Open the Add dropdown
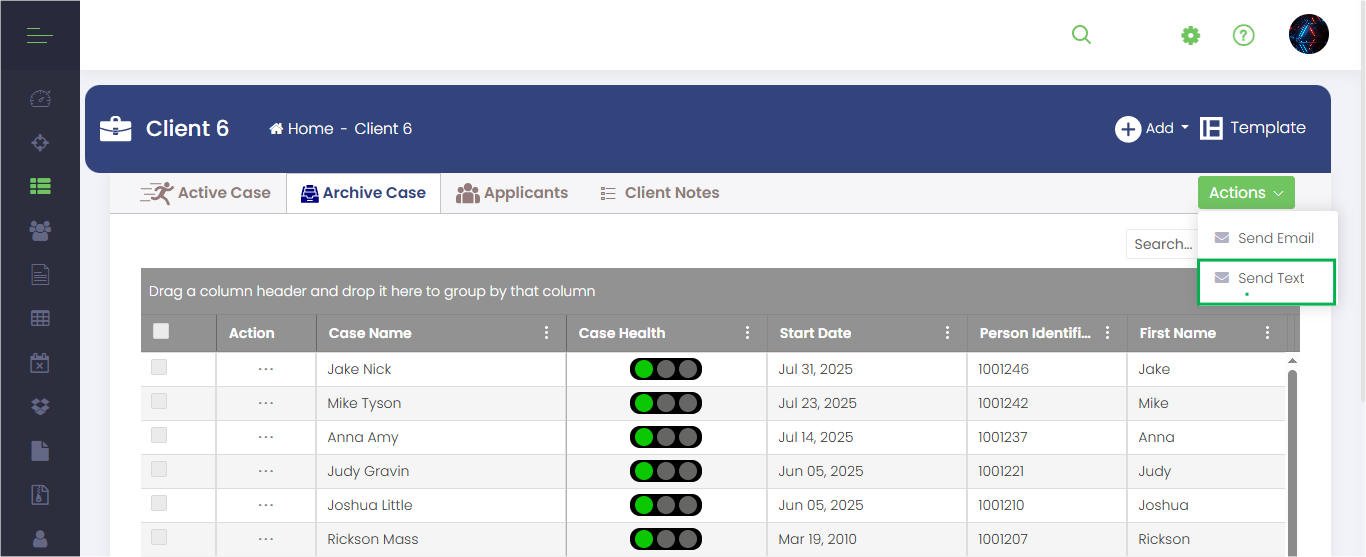Viewport: 1366px width, 557px height. tap(1152, 128)
